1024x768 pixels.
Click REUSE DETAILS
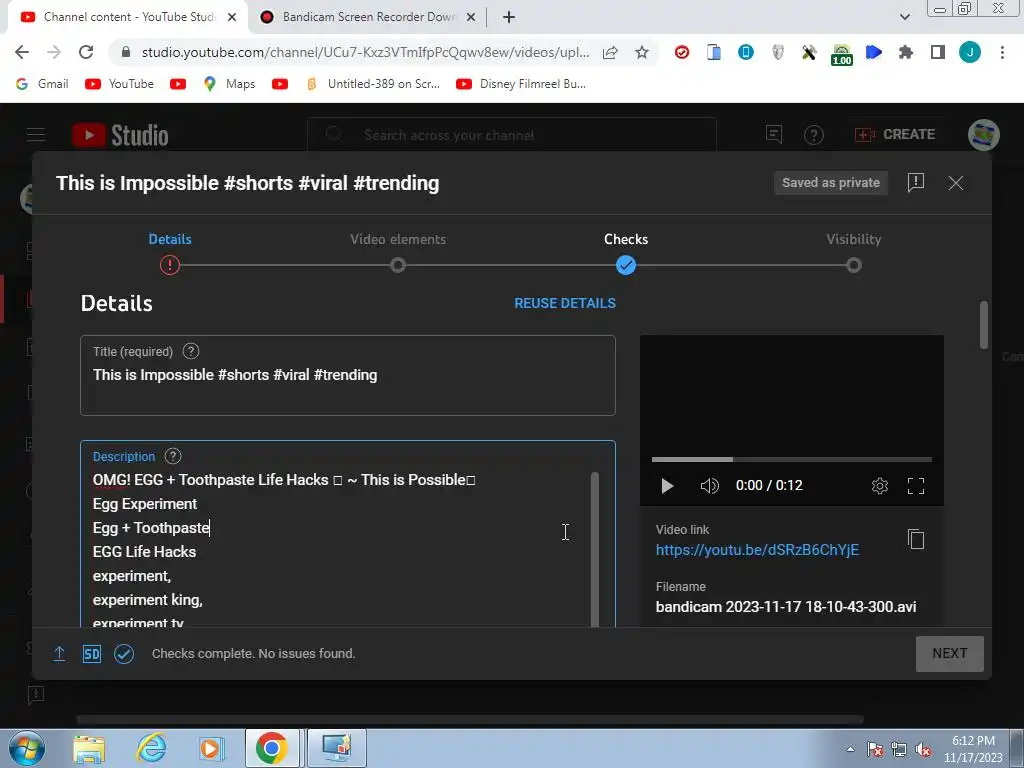[x=565, y=303]
